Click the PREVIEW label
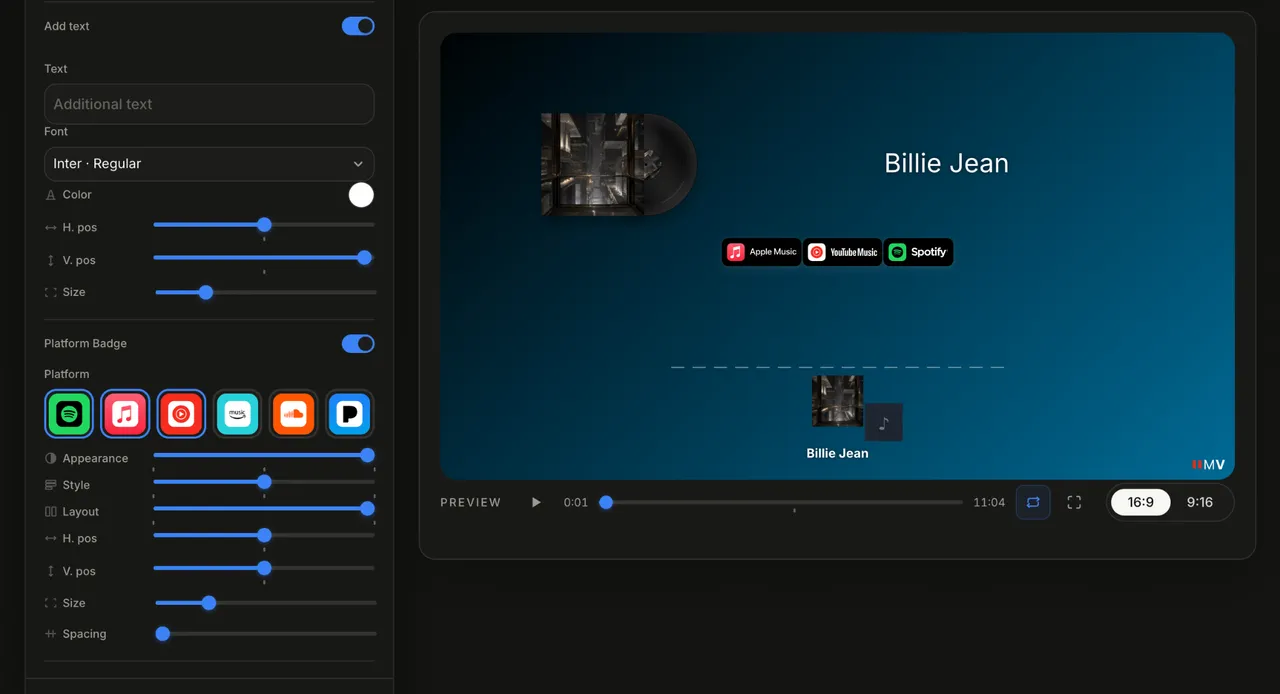The image size is (1280, 694). pos(471,502)
